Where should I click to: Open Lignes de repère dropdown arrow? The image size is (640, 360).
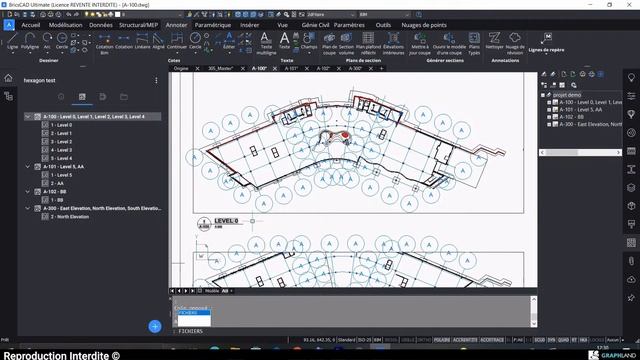[x=546, y=55]
